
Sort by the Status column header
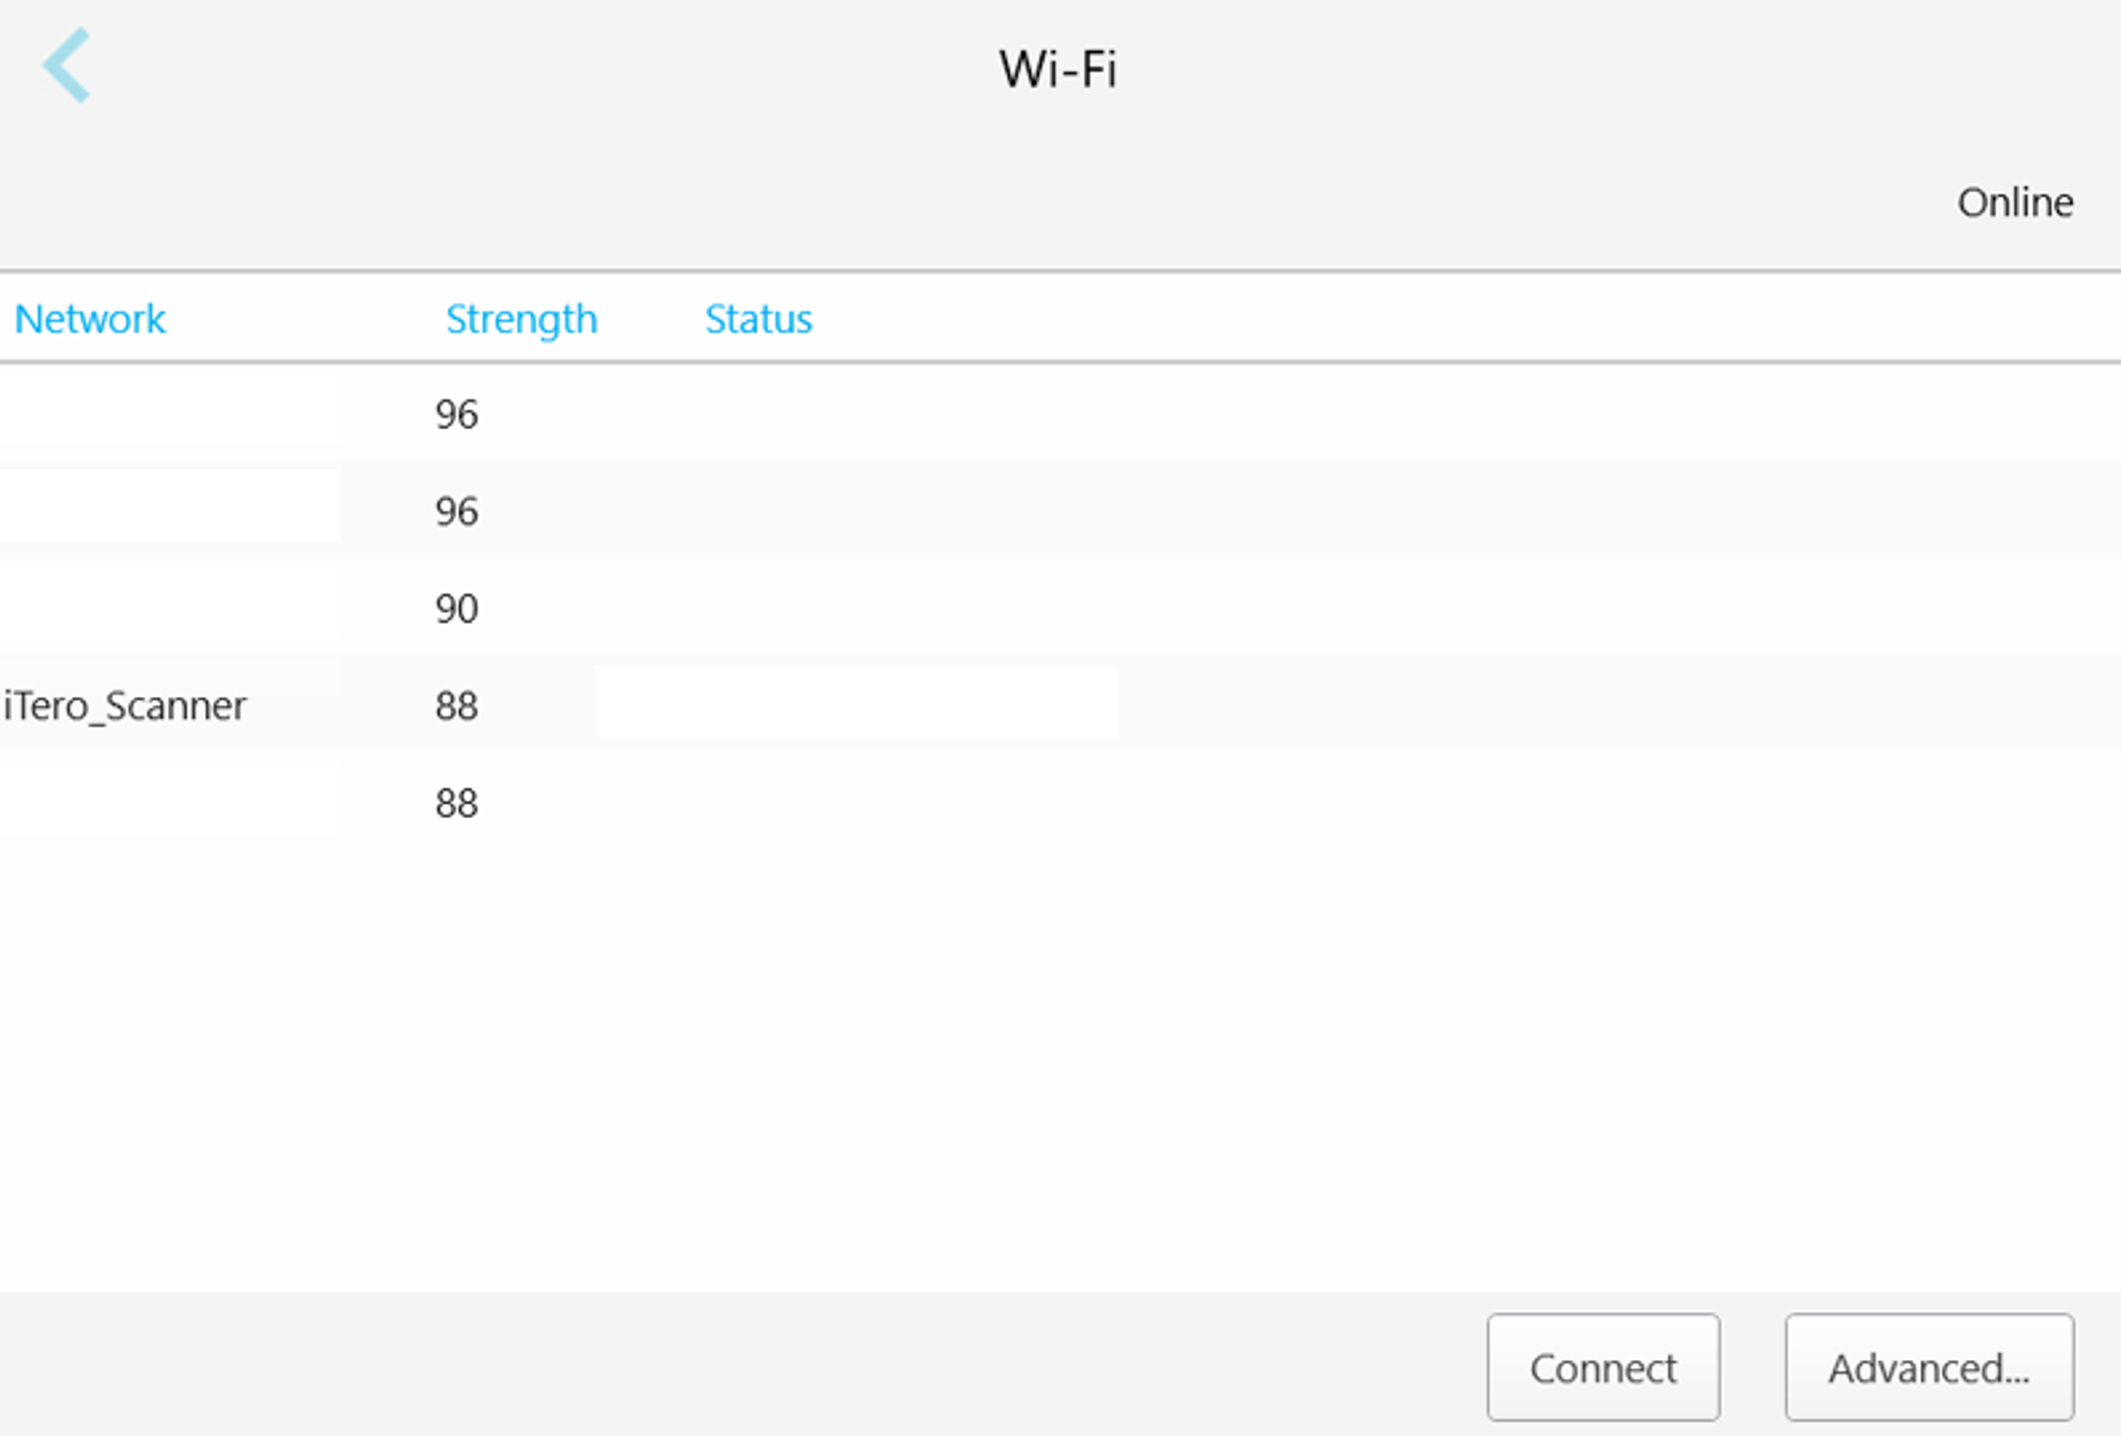point(758,319)
